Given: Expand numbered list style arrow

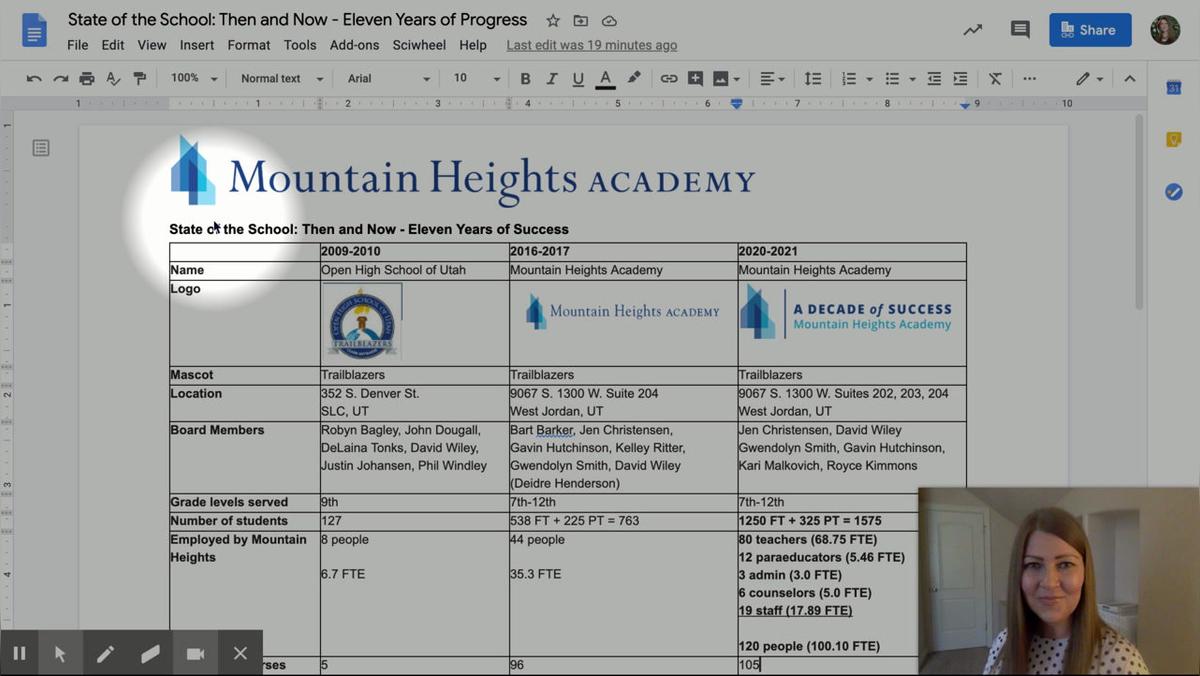Looking at the screenshot, I should click(x=869, y=79).
